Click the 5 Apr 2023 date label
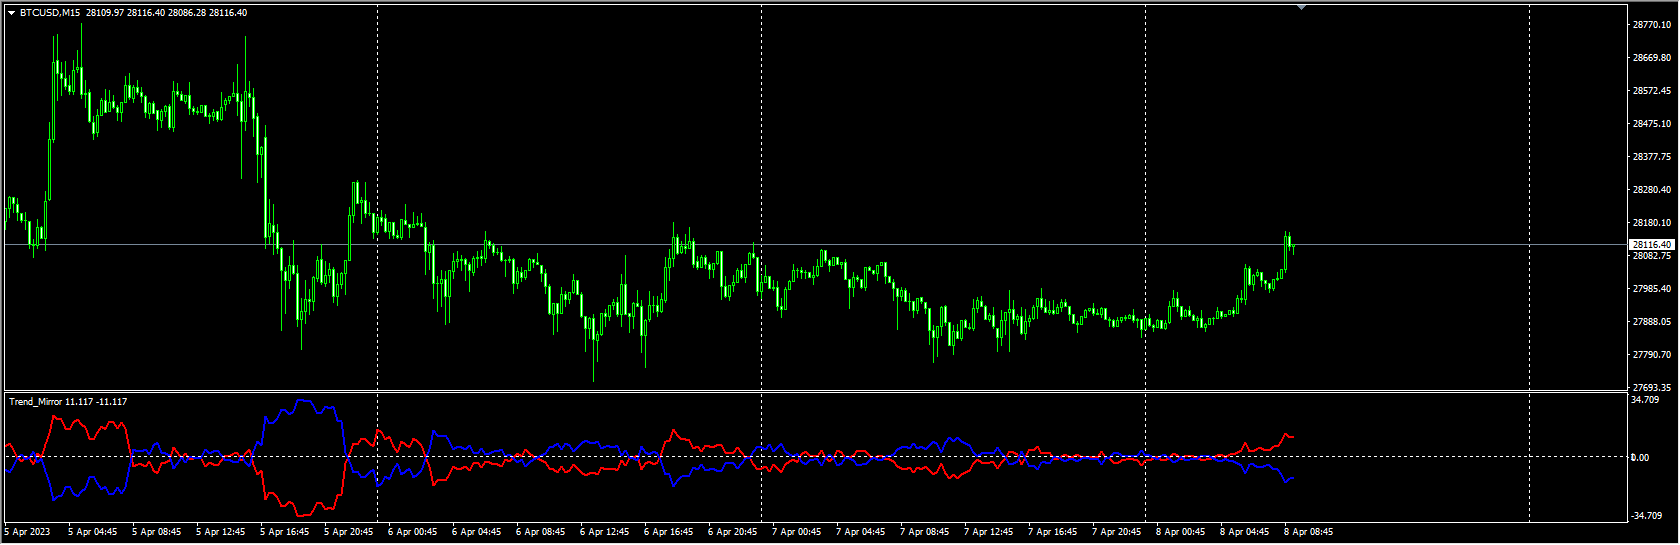1680x545 pixels. [x=27, y=532]
